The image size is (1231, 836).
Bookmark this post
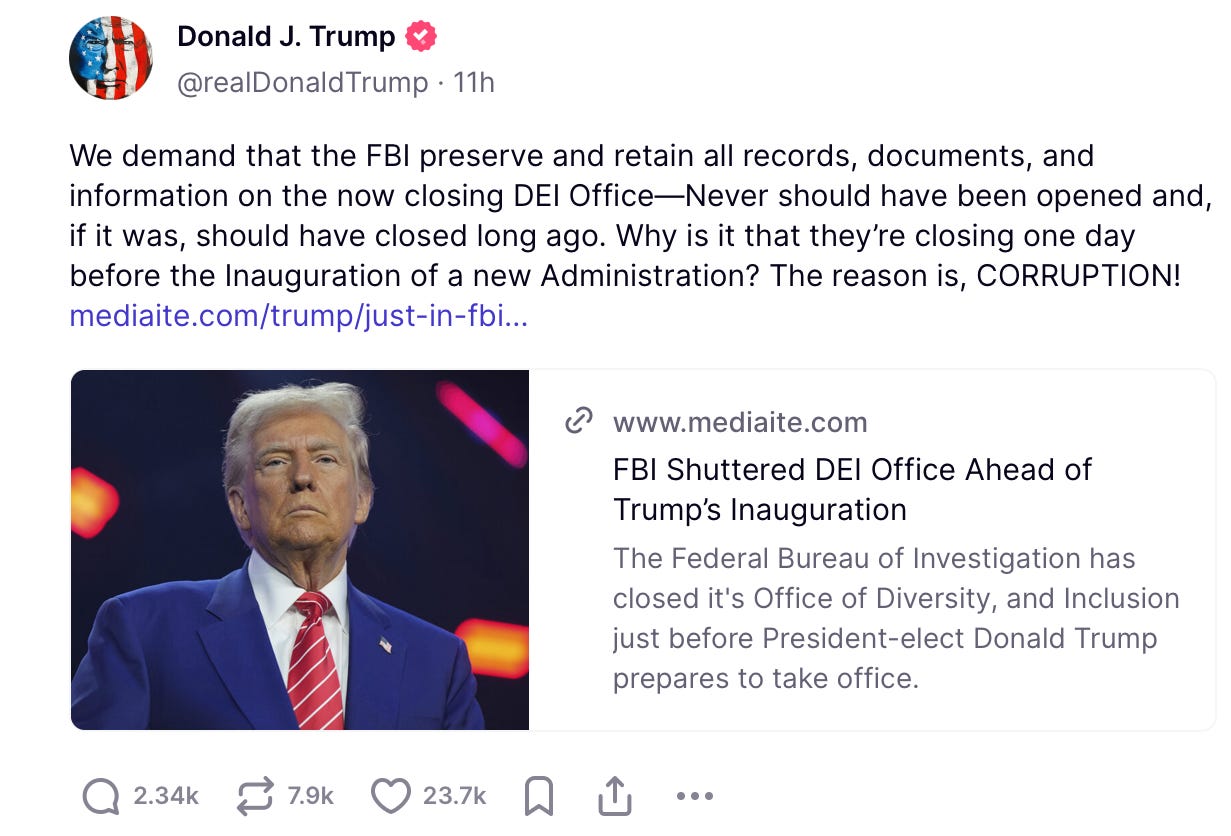(x=538, y=797)
